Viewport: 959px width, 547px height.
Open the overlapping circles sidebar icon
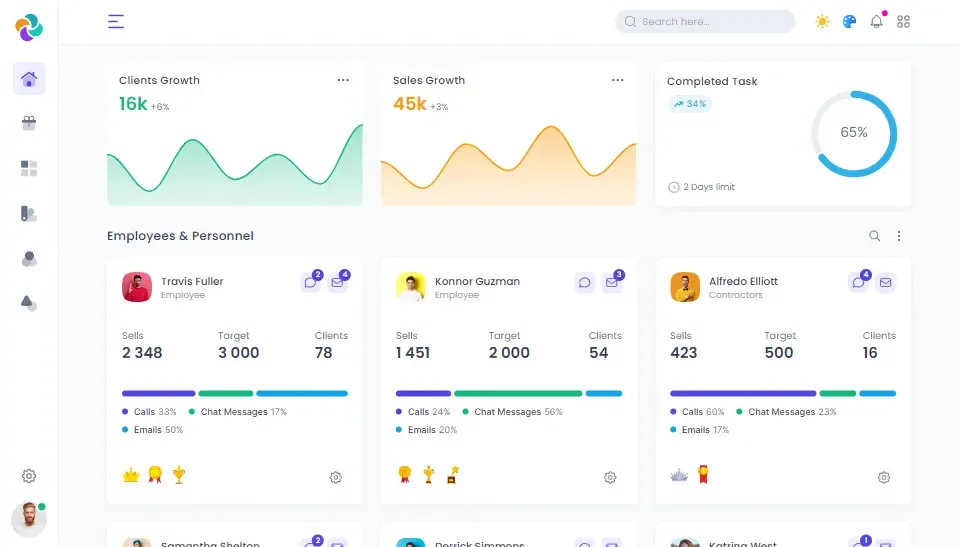29,259
